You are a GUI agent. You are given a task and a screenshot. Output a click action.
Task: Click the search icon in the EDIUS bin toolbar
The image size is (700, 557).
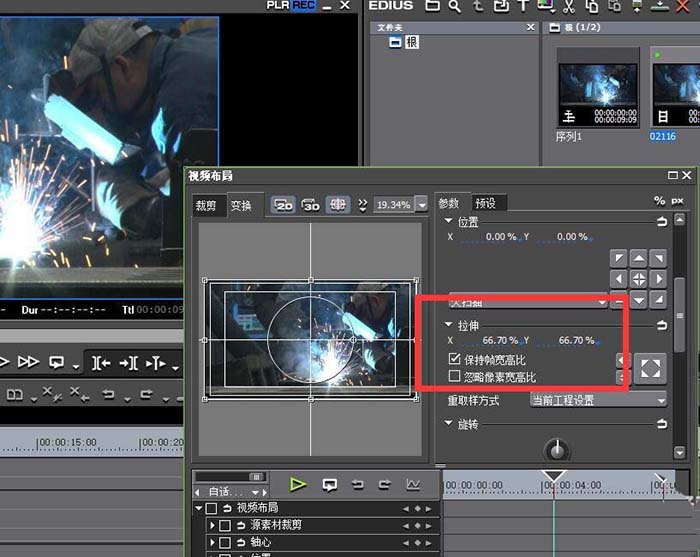point(454,7)
